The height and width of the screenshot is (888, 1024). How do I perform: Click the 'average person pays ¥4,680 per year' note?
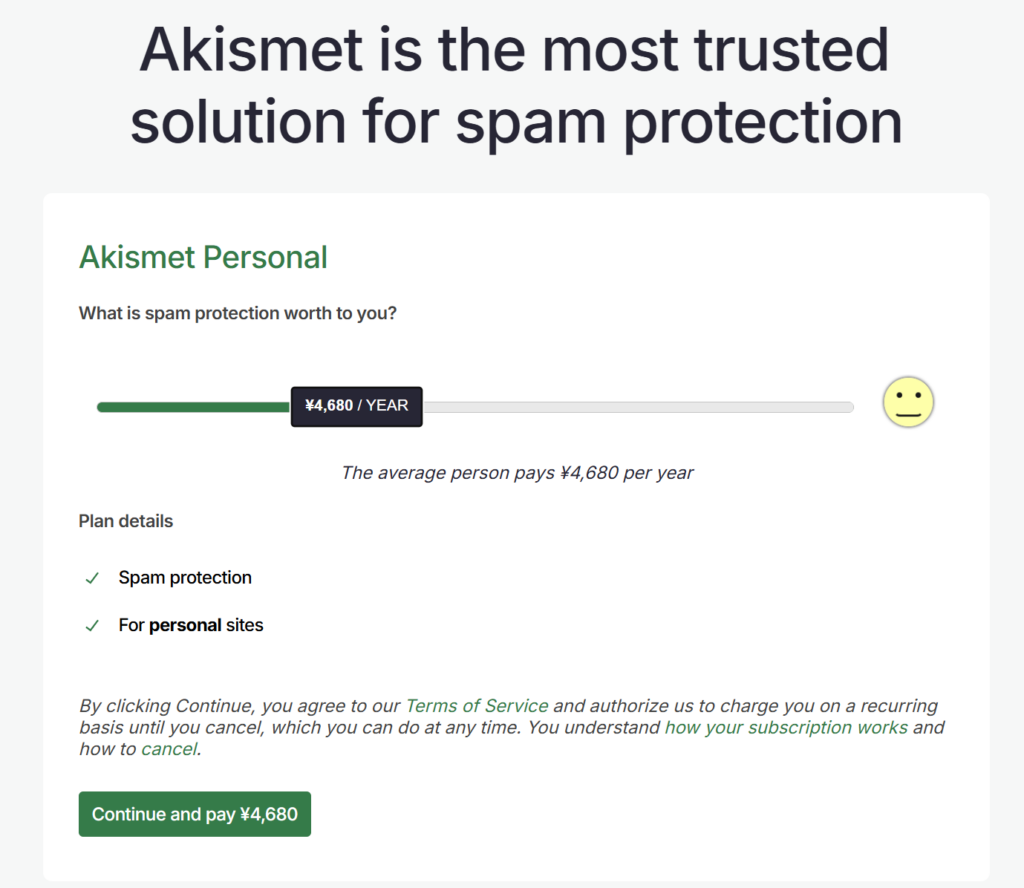[x=517, y=472]
